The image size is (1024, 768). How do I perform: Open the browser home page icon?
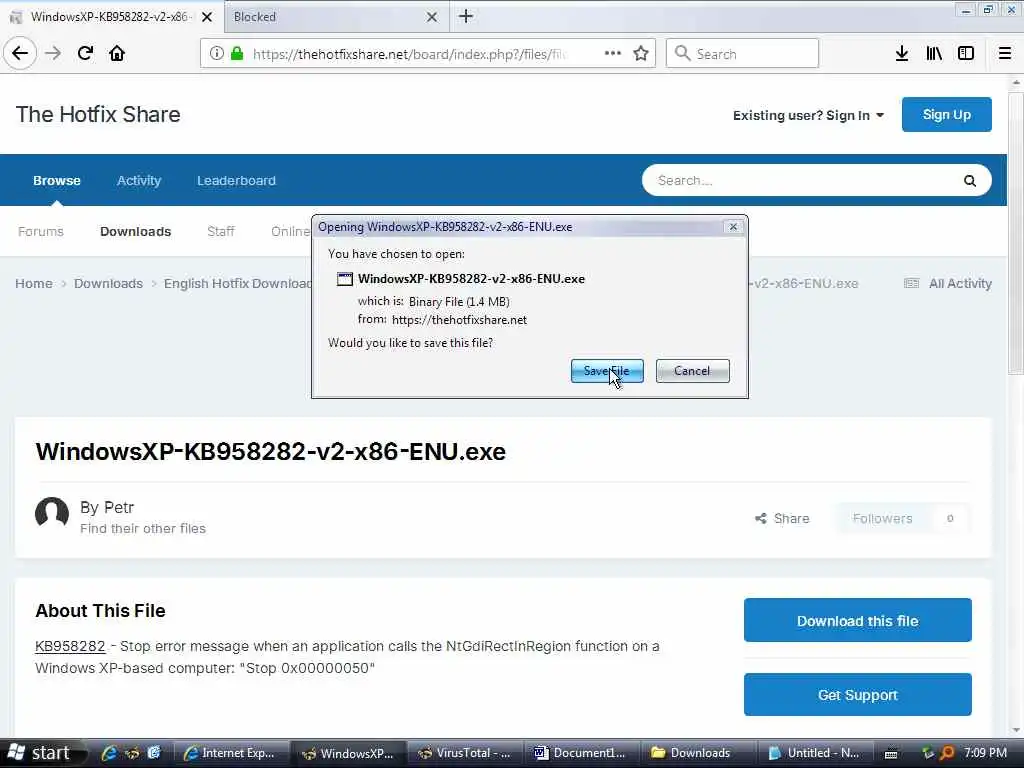click(117, 54)
